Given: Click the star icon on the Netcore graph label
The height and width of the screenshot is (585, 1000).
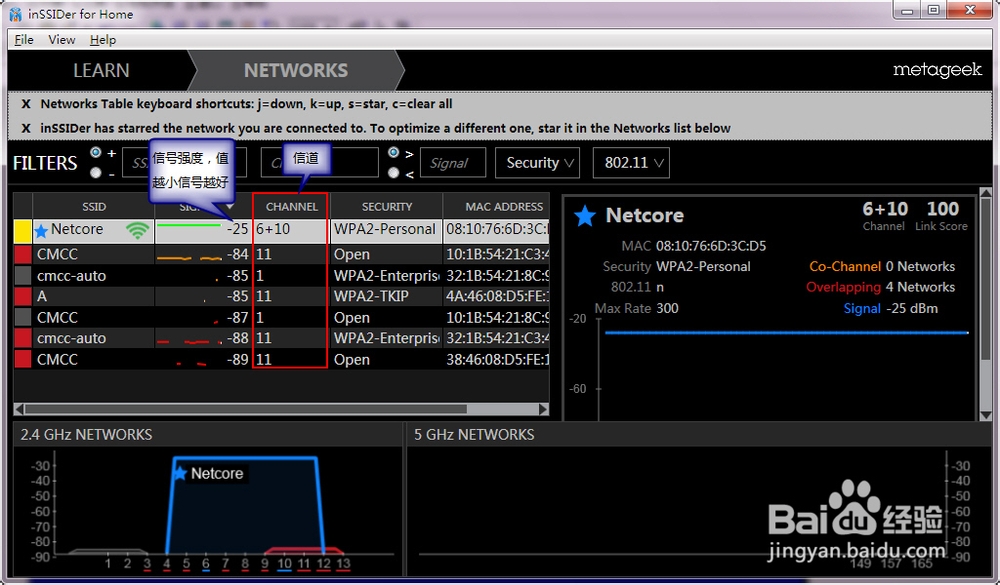Looking at the screenshot, I should click(180, 473).
